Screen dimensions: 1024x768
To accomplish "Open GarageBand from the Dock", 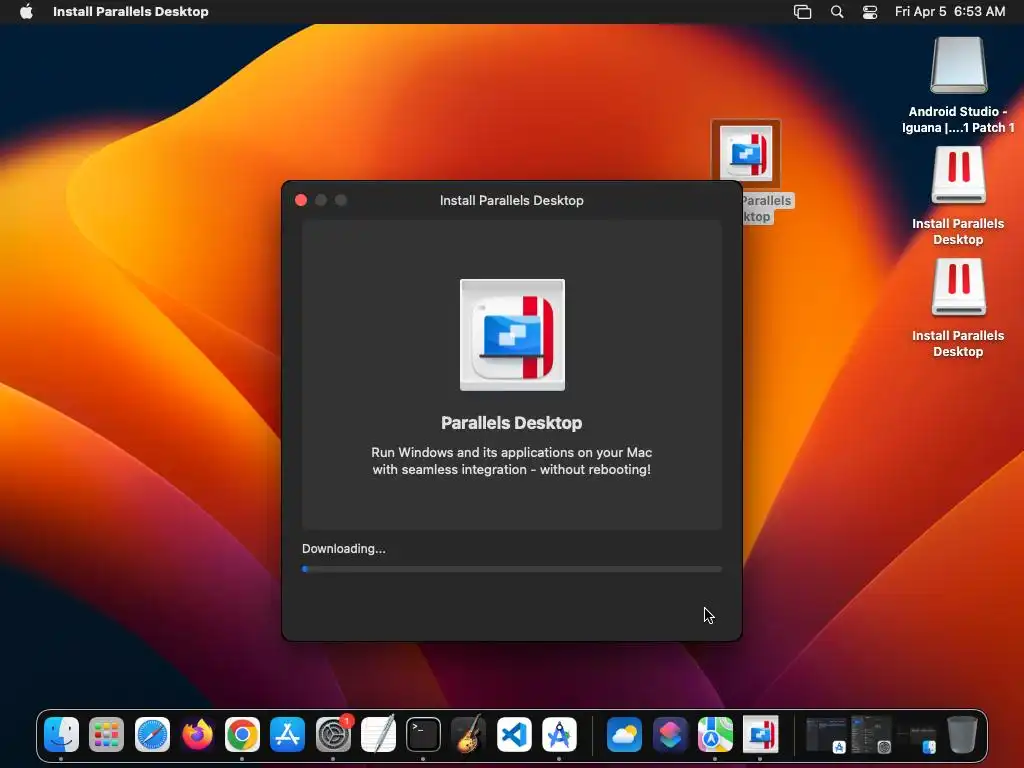I will [x=468, y=735].
